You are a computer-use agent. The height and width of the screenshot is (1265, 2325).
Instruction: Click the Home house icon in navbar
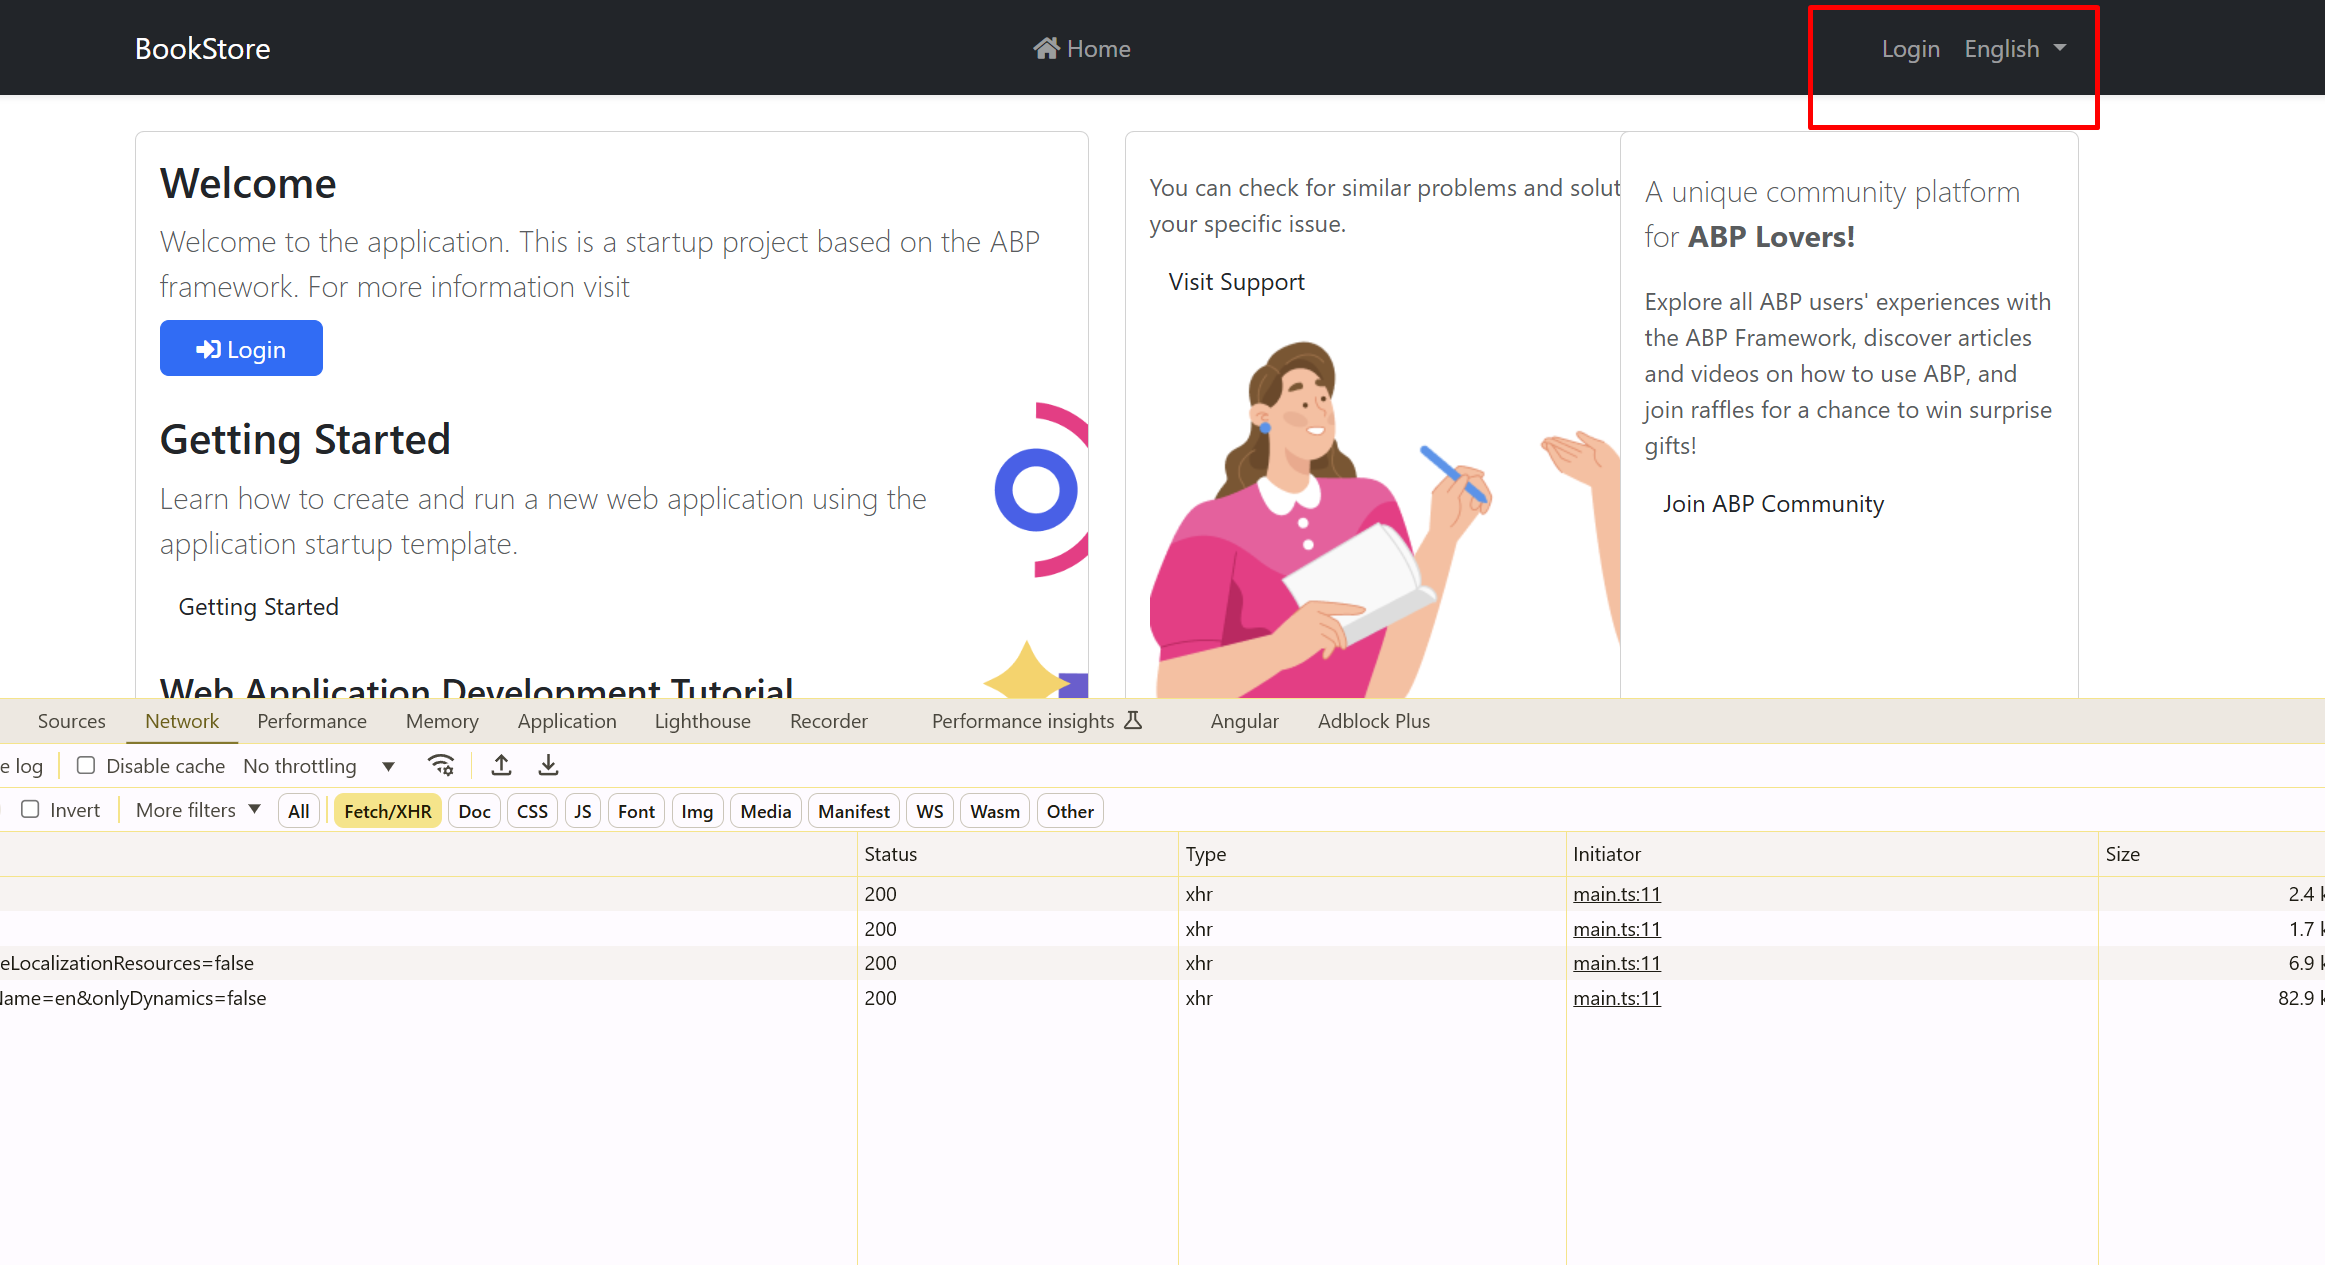[x=1046, y=48]
